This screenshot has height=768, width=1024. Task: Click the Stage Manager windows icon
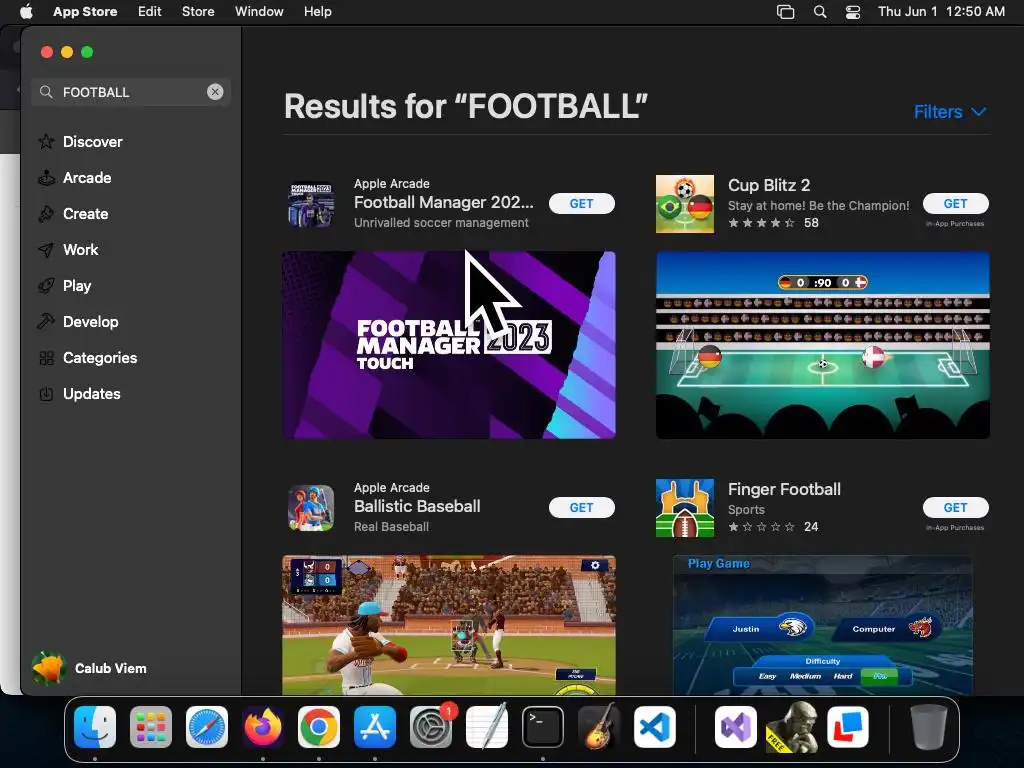[x=786, y=11]
